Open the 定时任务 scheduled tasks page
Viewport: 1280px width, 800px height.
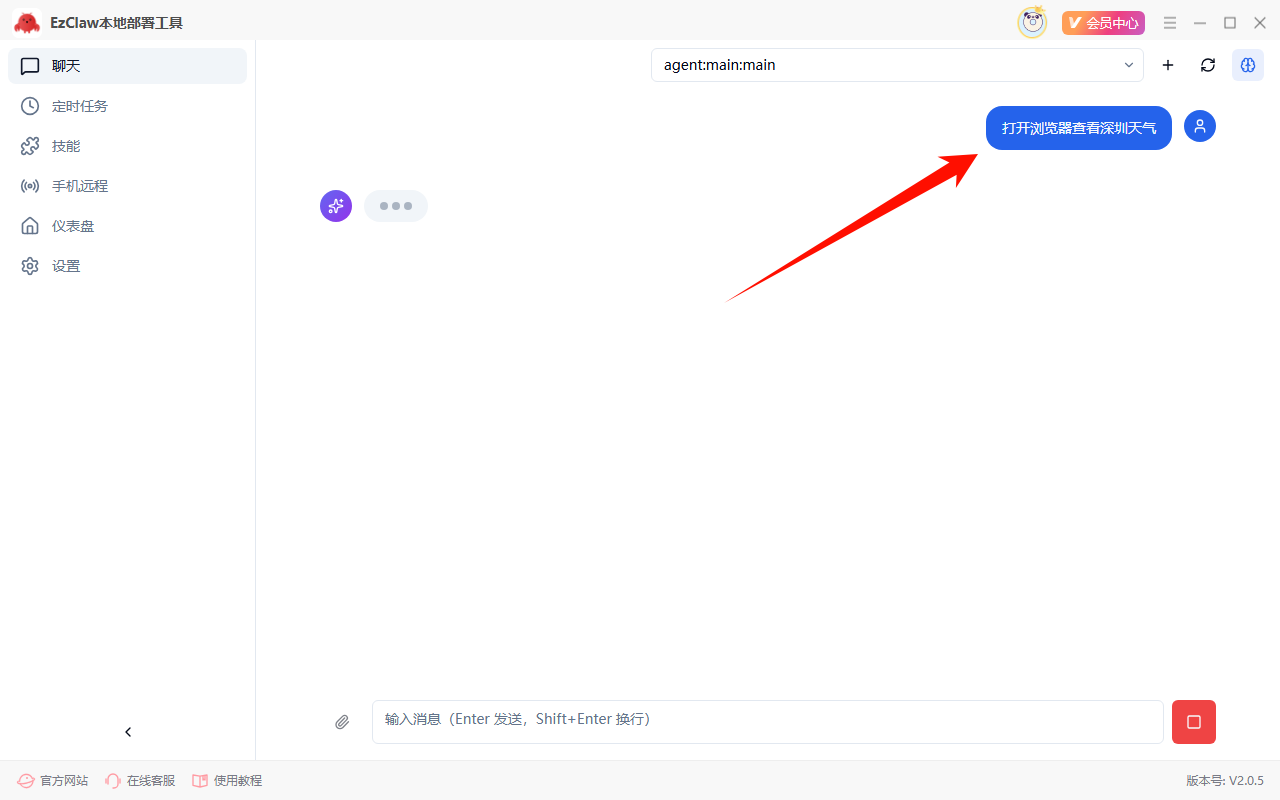coord(80,106)
